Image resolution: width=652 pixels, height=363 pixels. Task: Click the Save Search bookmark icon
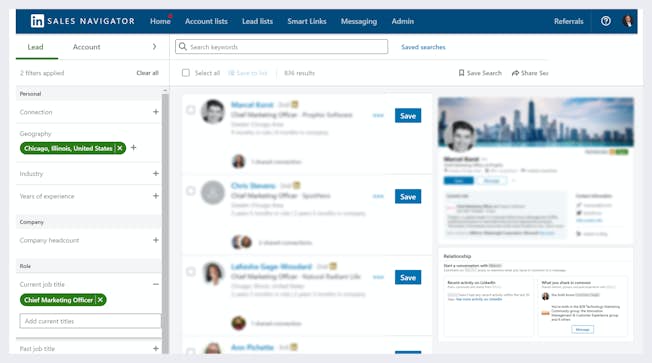pyautogui.click(x=461, y=73)
